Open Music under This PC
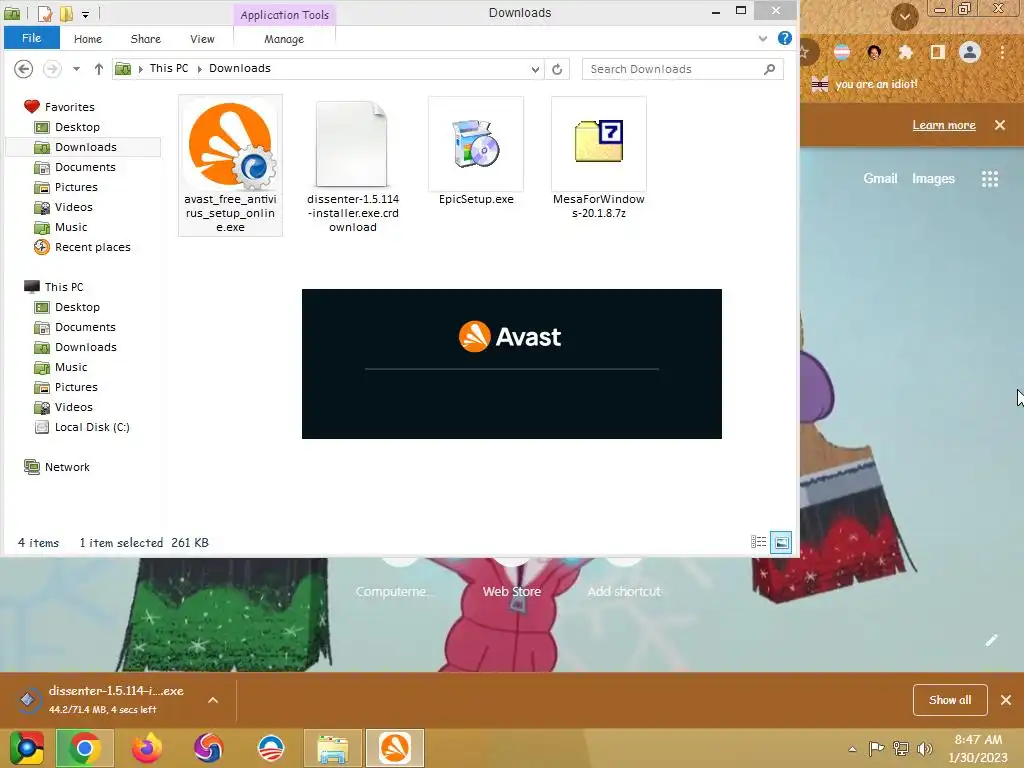Image resolution: width=1024 pixels, height=768 pixels. tap(71, 367)
